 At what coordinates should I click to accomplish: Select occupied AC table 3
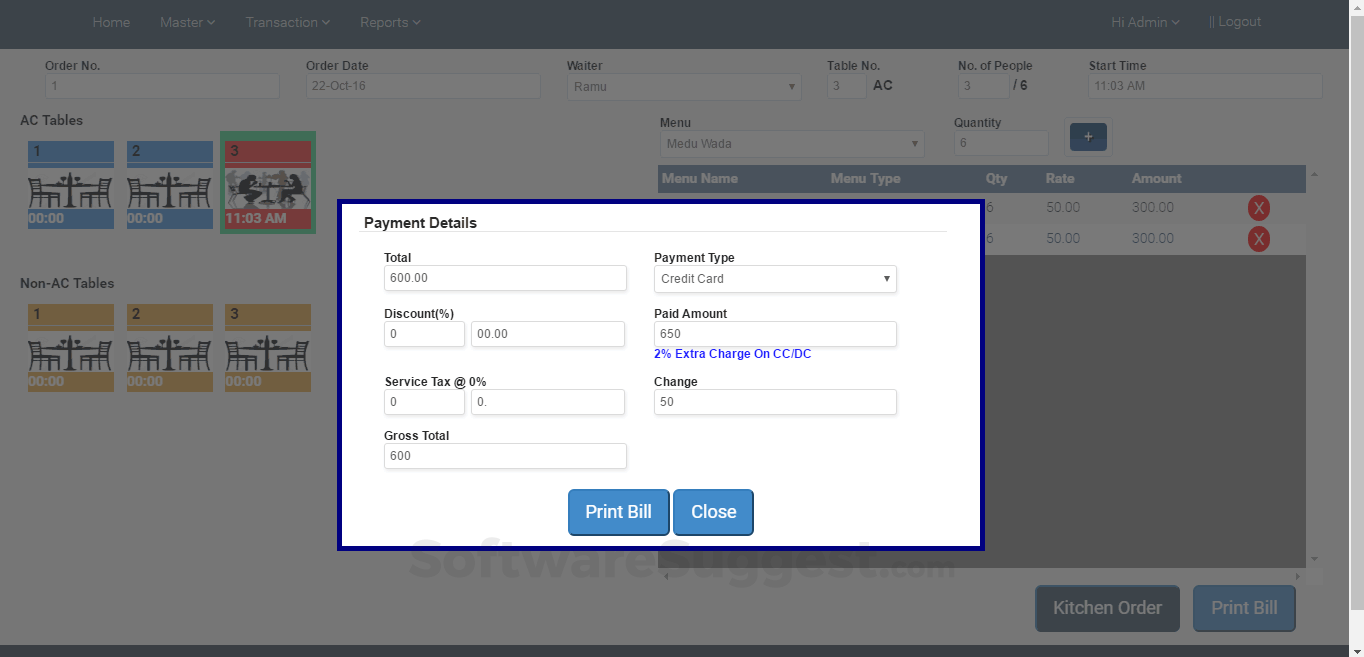point(267,181)
